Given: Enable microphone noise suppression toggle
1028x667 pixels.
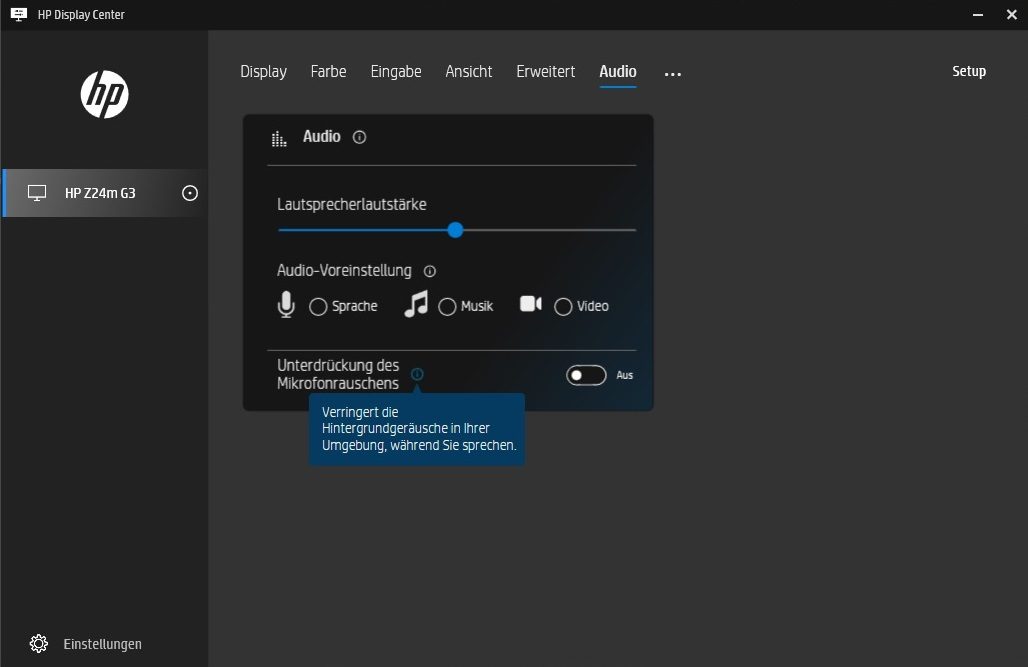Looking at the screenshot, I should (x=586, y=375).
